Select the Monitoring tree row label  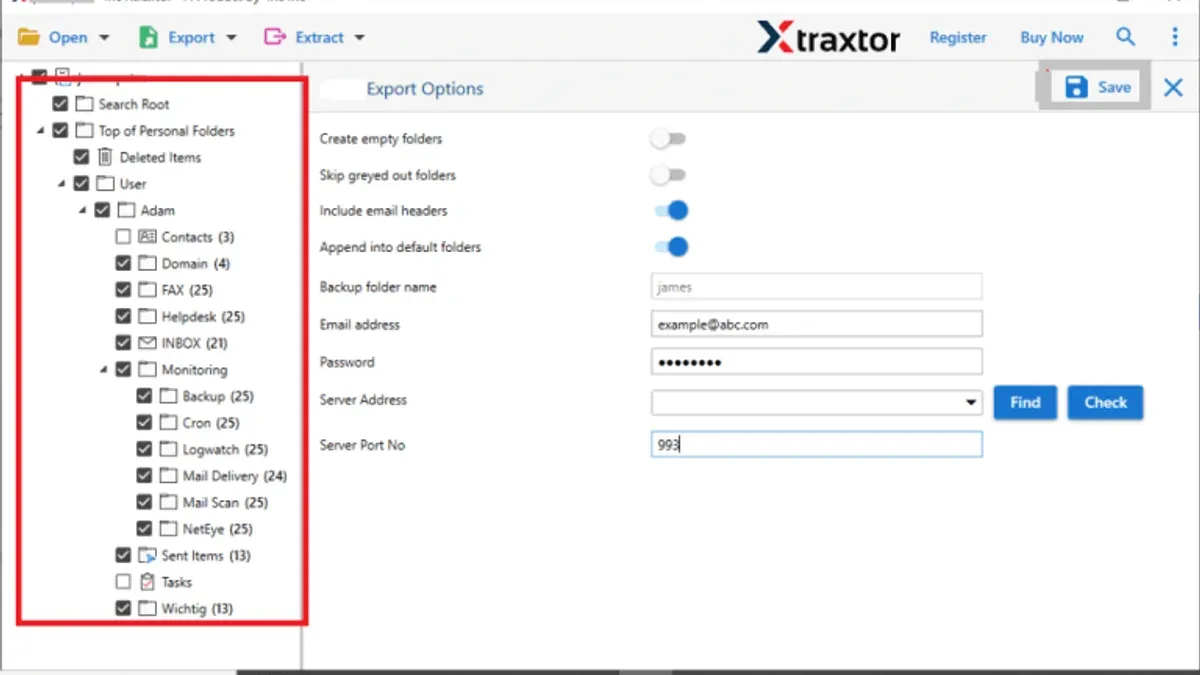pyautogui.click(x=195, y=370)
